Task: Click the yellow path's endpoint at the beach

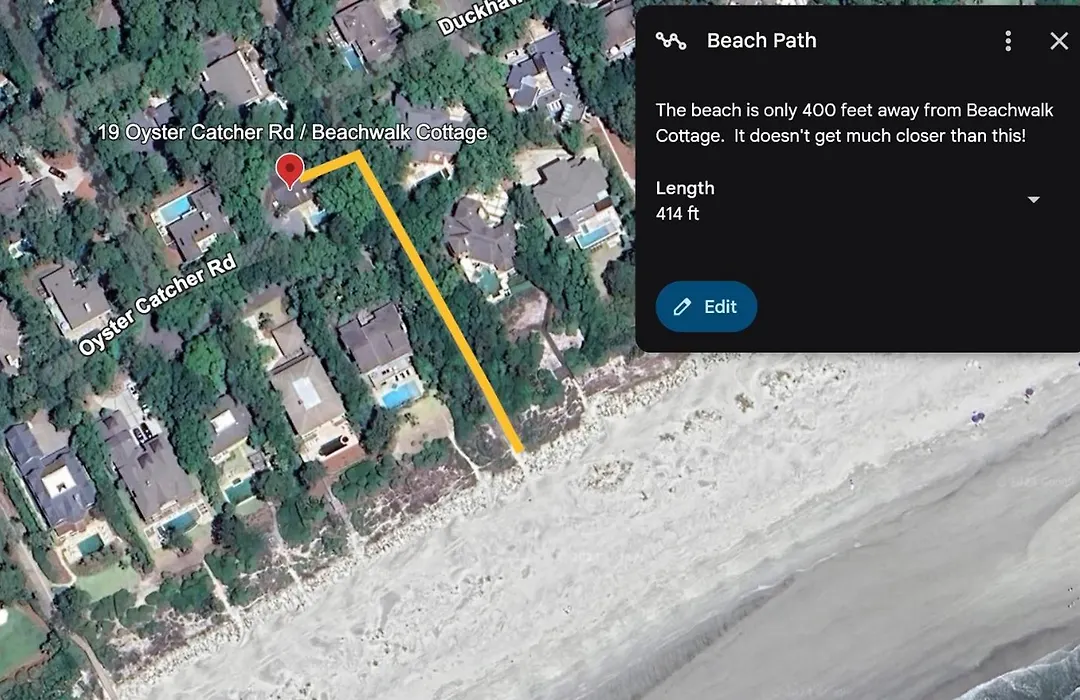Action: click(x=519, y=449)
